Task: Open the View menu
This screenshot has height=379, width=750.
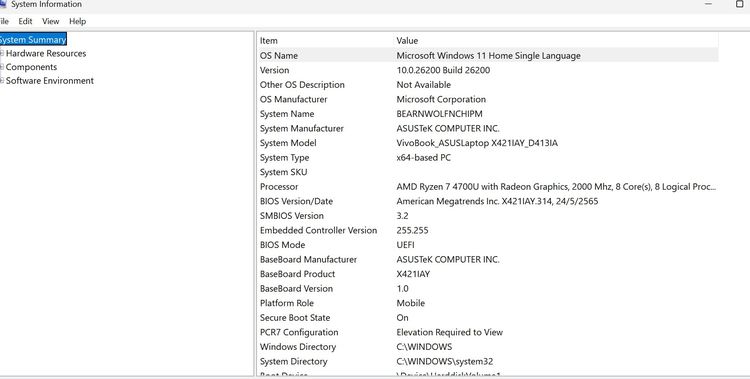Action: [50, 21]
